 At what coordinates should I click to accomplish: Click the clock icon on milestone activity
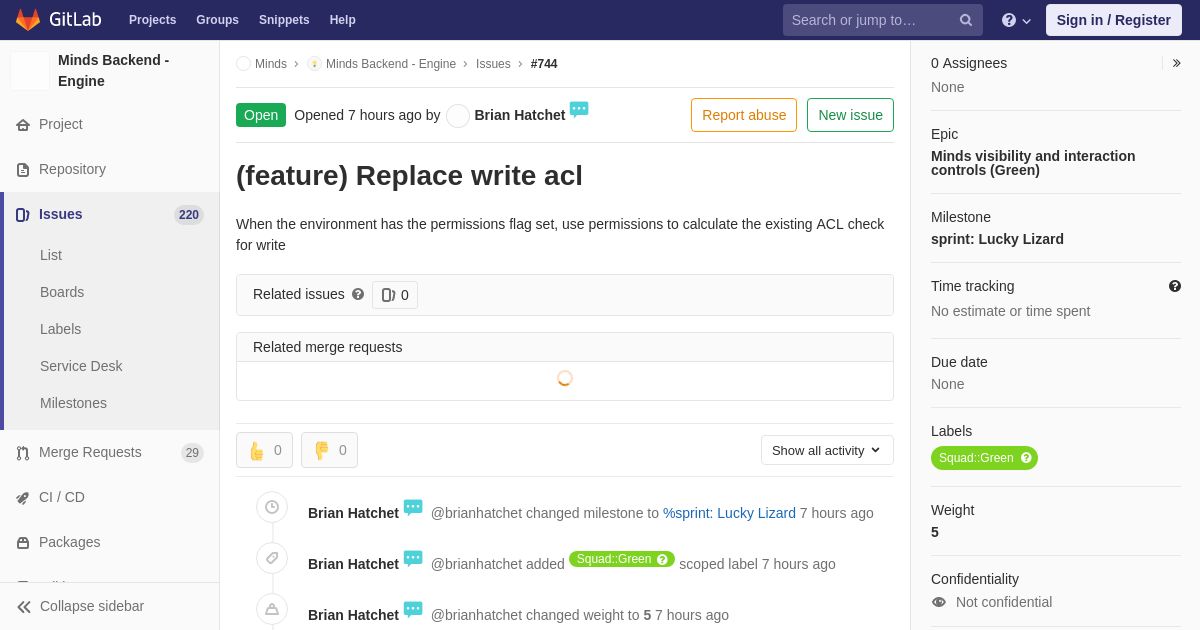[x=272, y=507]
